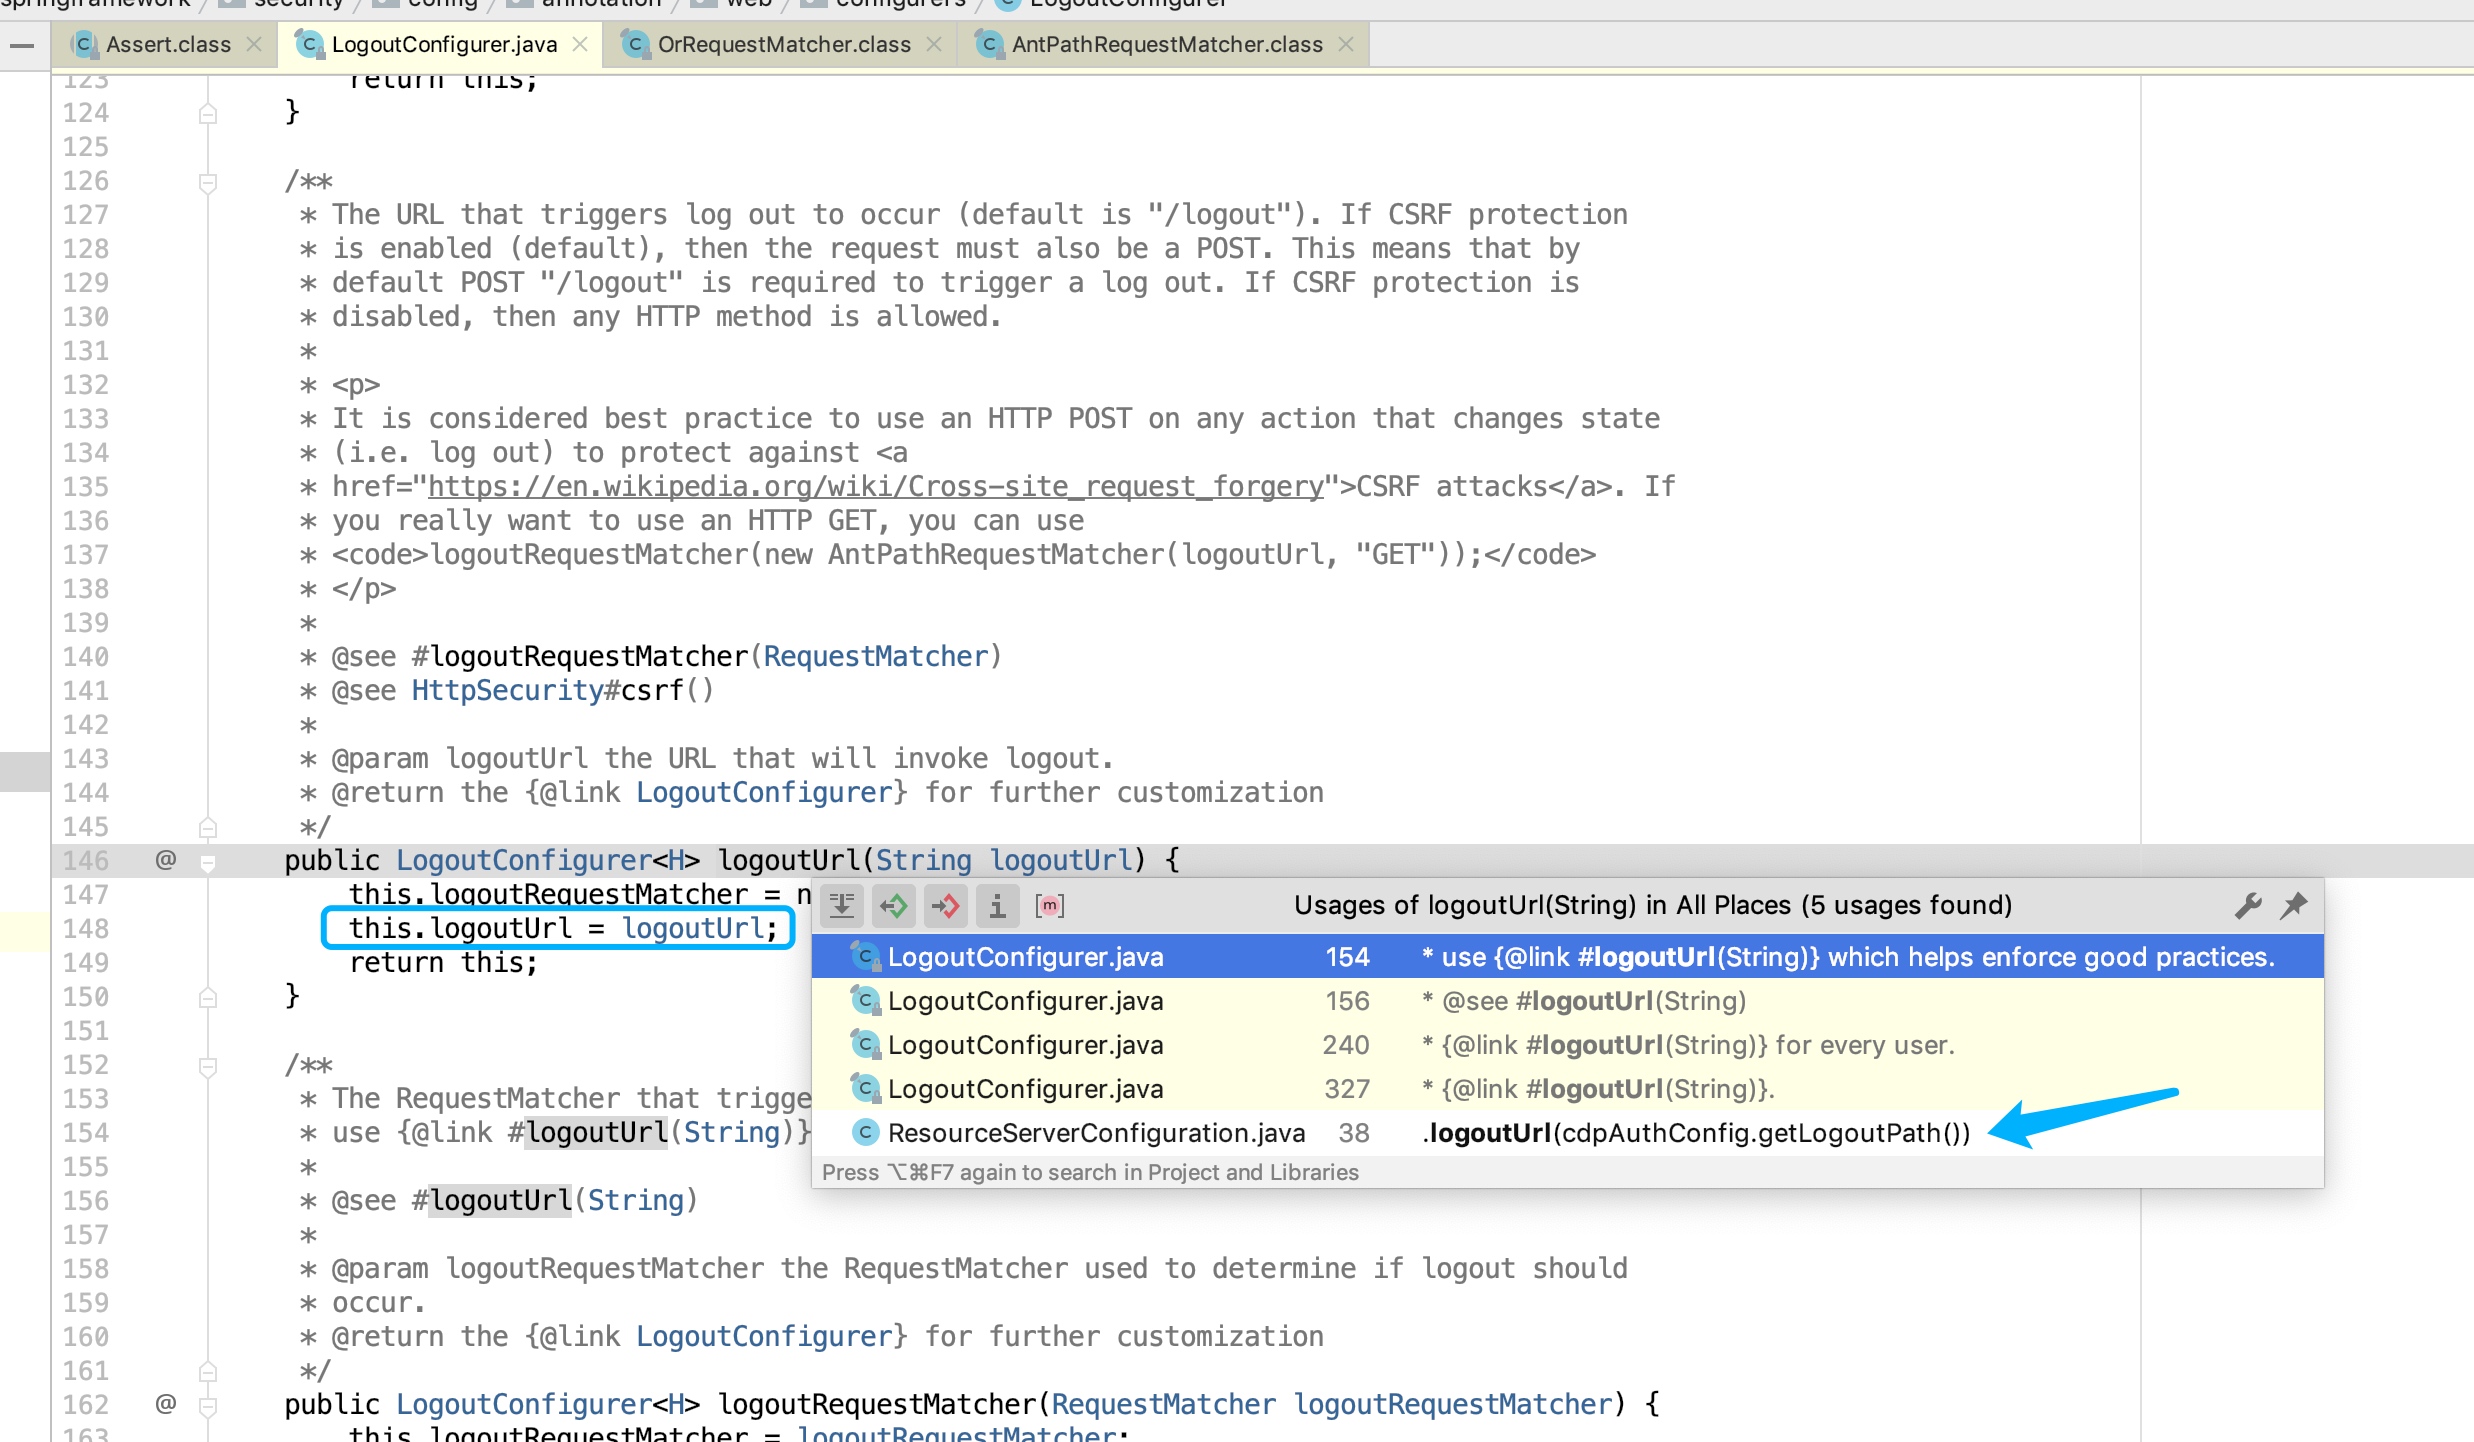Viewport: 2474px width, 1442px height.
Task: Click line number 146 in the editor gutter
Action: pos(86,860)
